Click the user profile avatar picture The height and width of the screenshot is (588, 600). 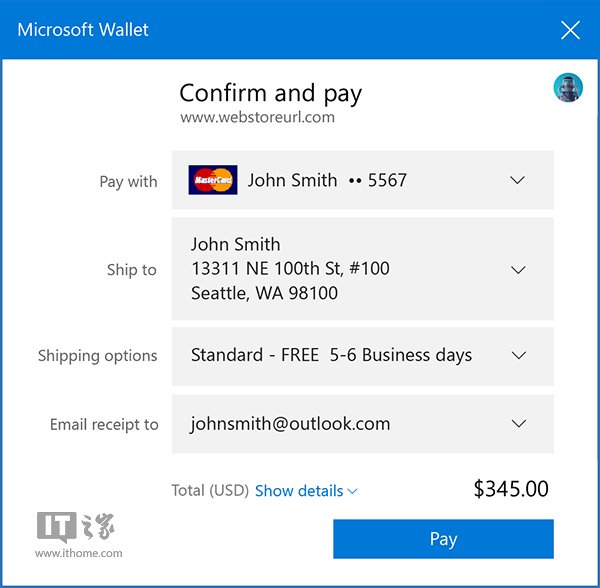568,87
